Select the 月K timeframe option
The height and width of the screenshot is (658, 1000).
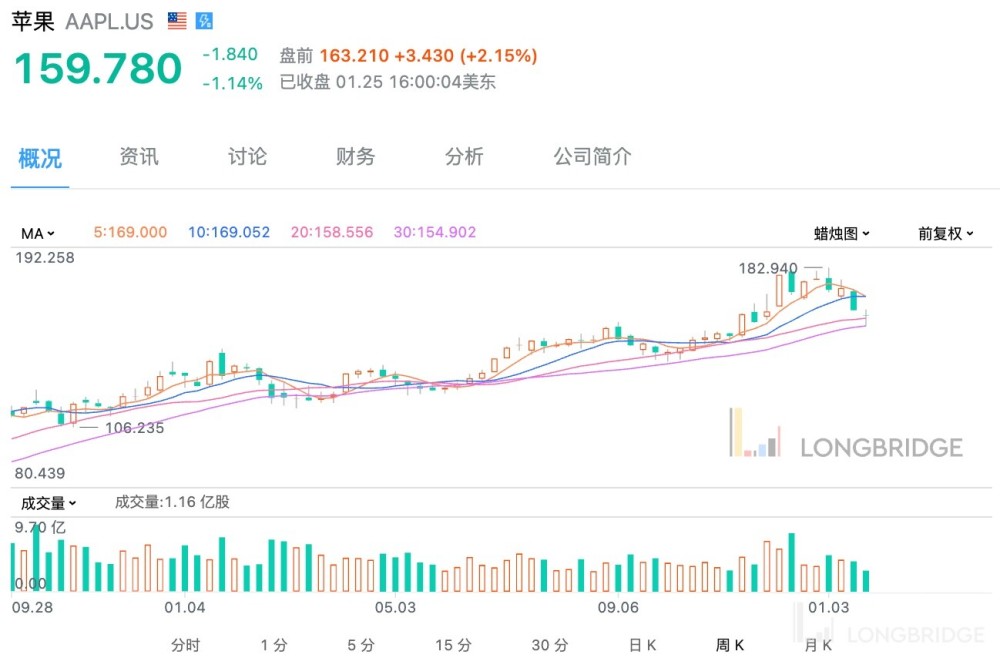point(819,645)
